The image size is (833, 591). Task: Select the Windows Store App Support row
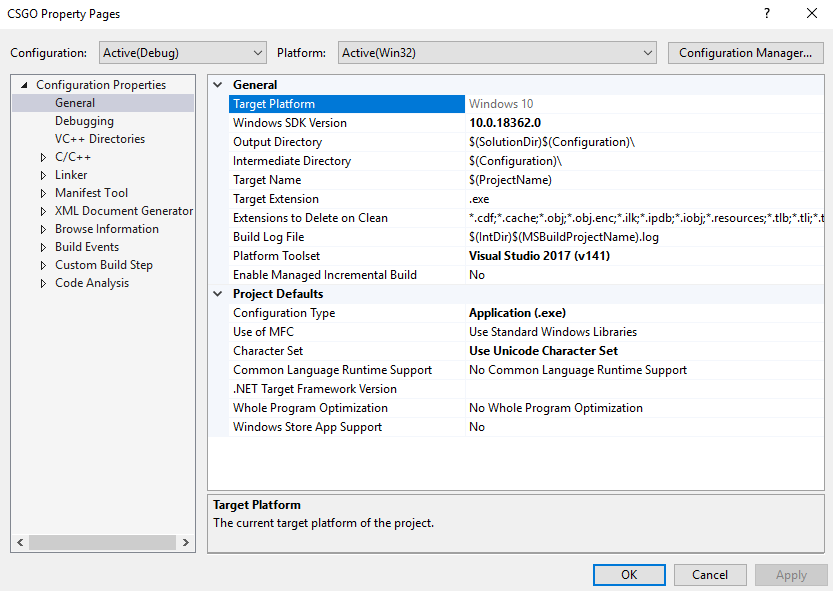pyautogui.click(x=526, y=427)
